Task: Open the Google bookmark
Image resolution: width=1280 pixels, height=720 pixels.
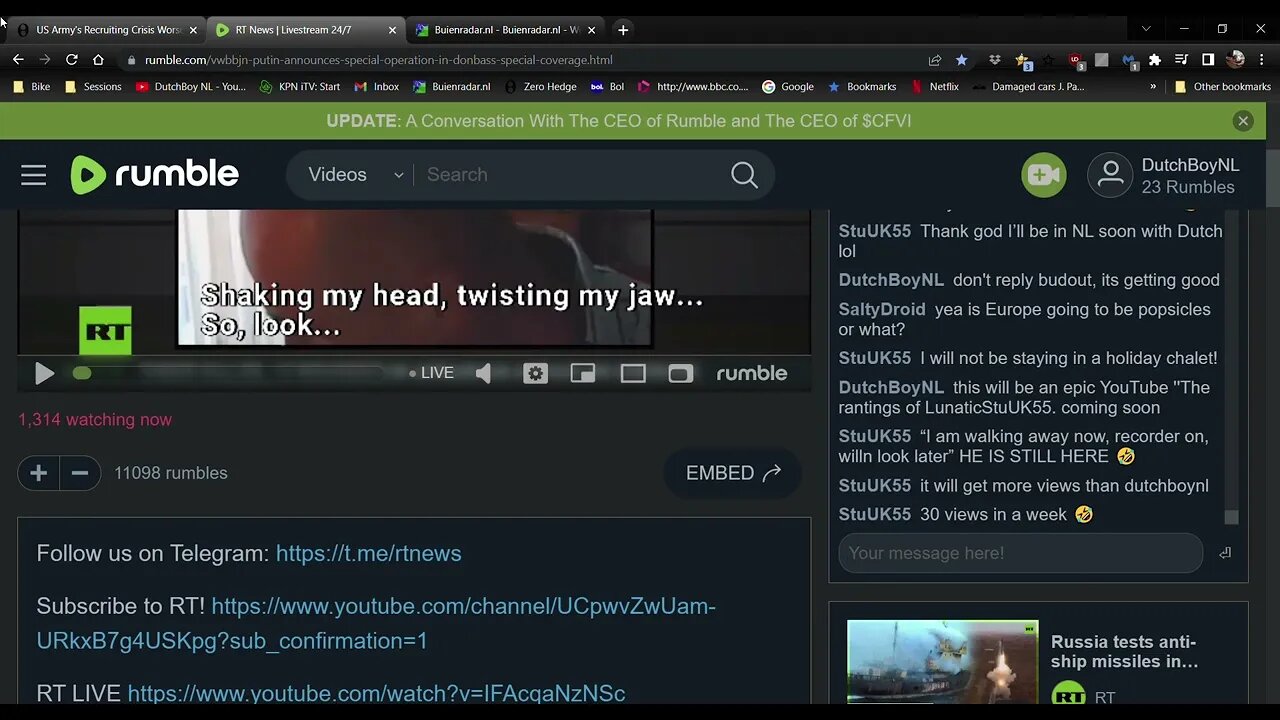Action: tap(788, 87)
